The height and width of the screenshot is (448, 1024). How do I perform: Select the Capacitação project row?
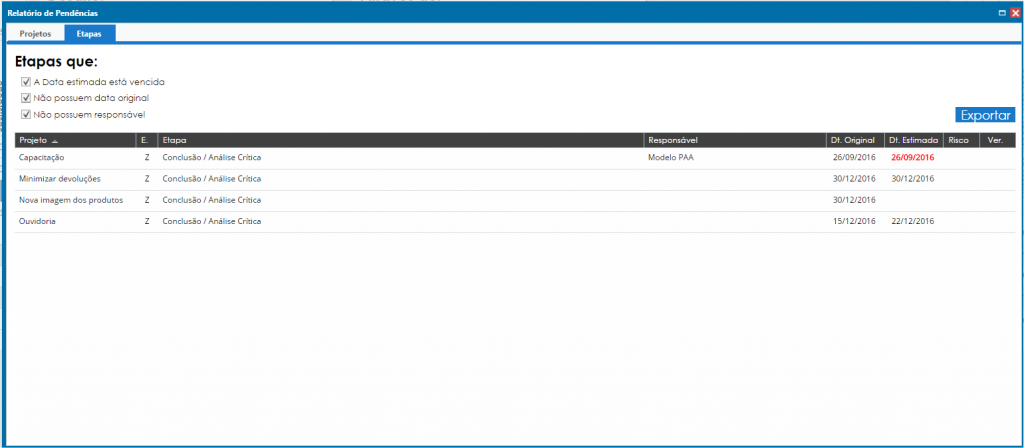515,158
